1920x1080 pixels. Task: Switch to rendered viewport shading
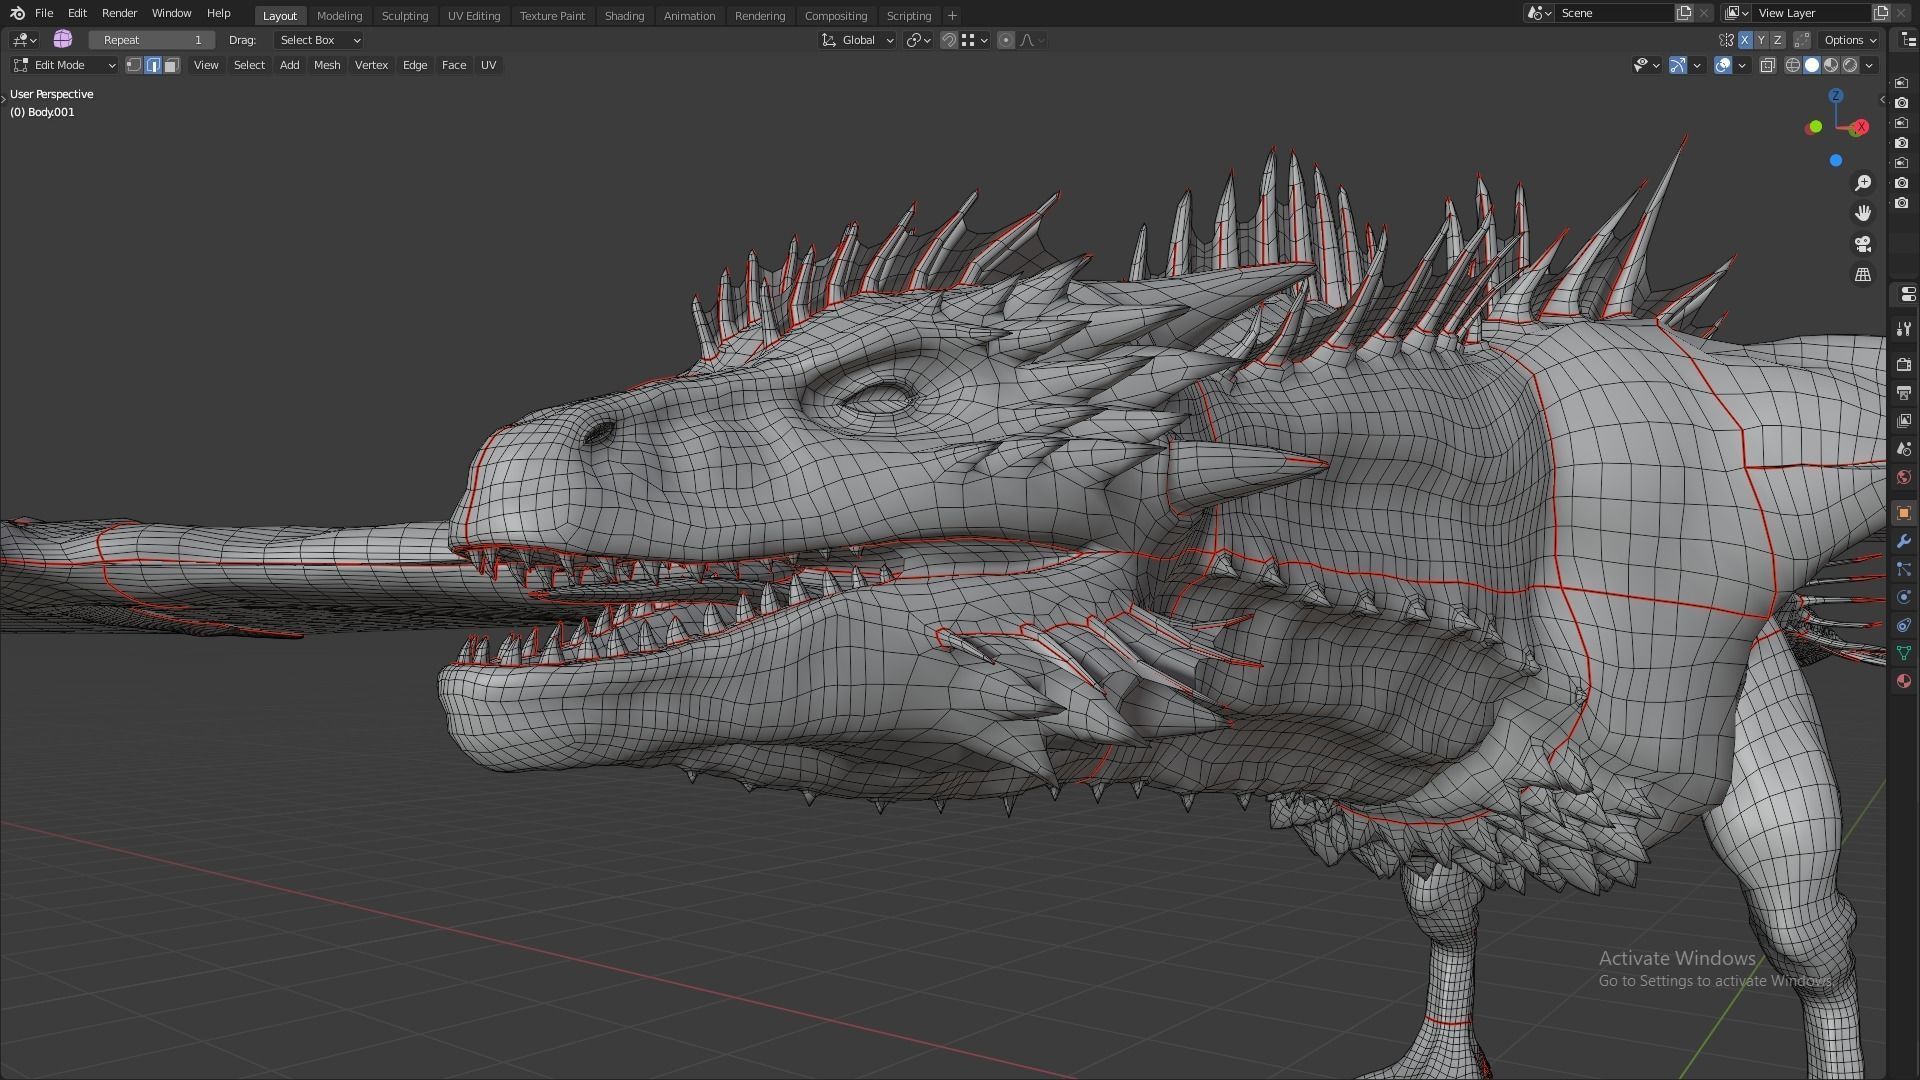pos(1850,65)
